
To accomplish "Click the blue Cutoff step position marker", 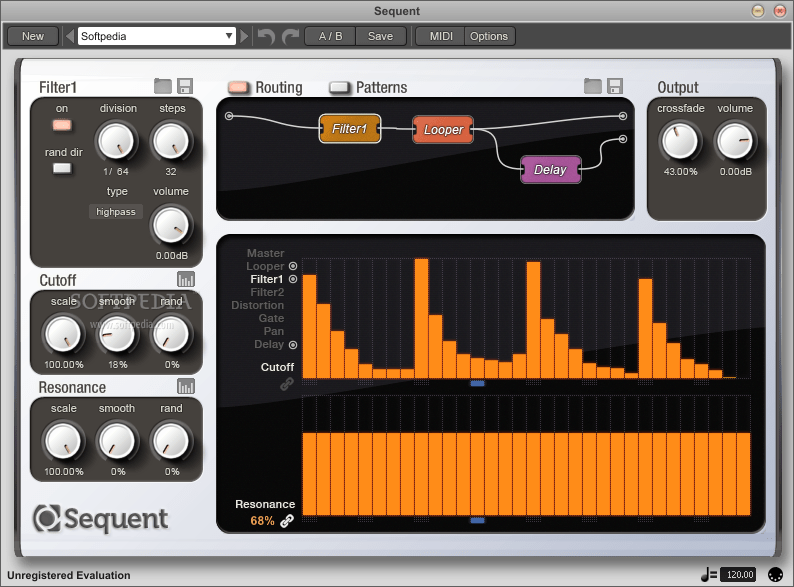I will tap(477, 383).
